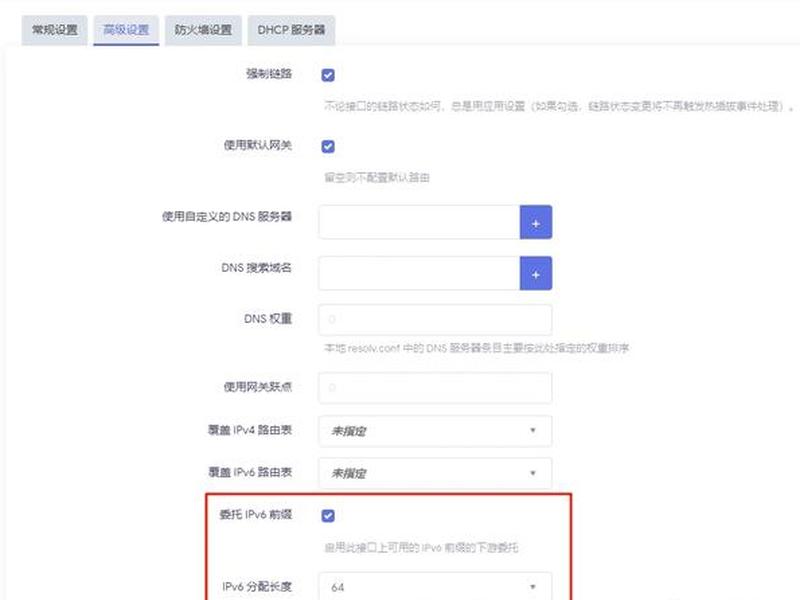Screen dimensions: 800x600
Task: Open the 覆盖 IPv6 路由表 dropdown
Action: 435,473
